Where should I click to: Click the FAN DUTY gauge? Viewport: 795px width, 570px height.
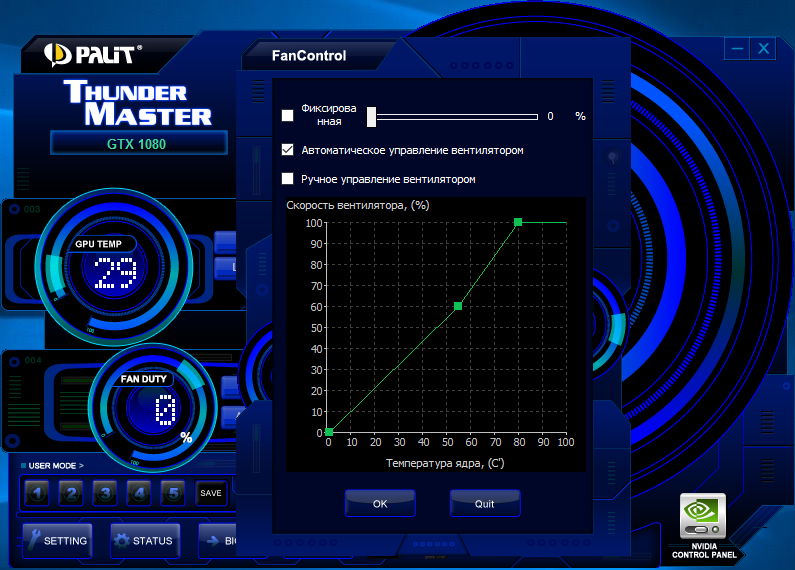click(152, 407)
